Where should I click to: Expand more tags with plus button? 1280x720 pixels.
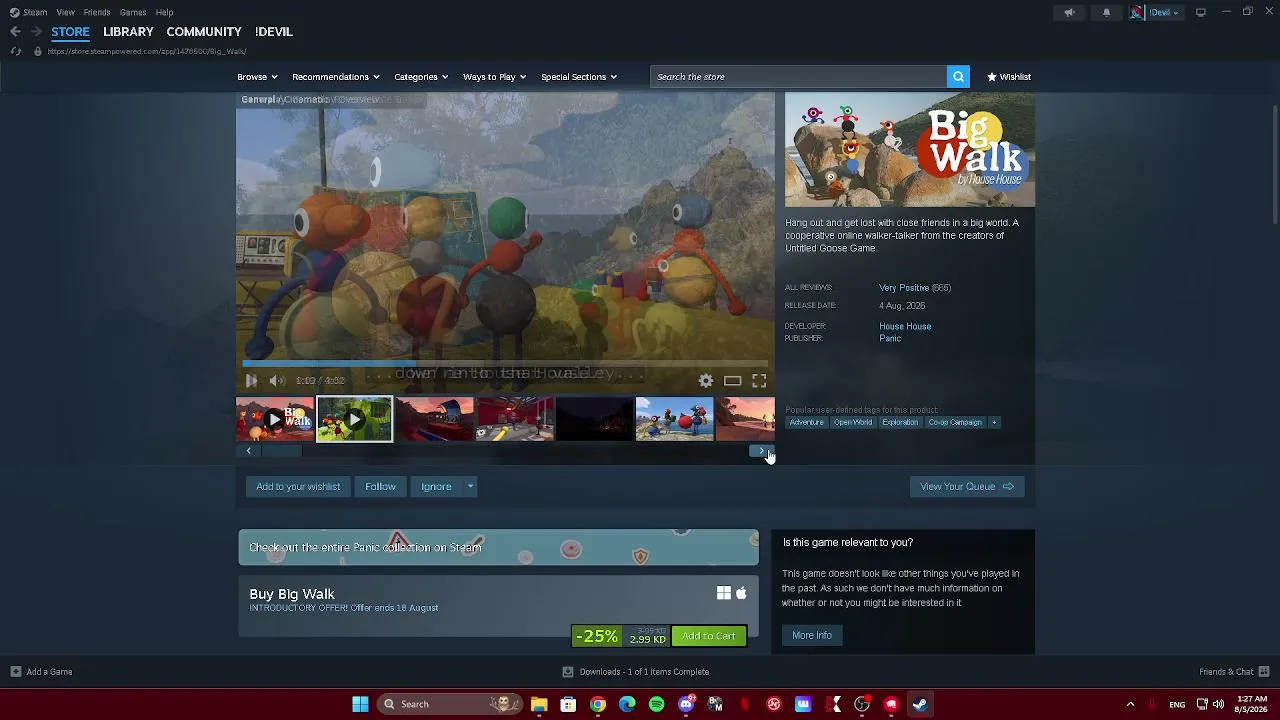click(994, 422)
